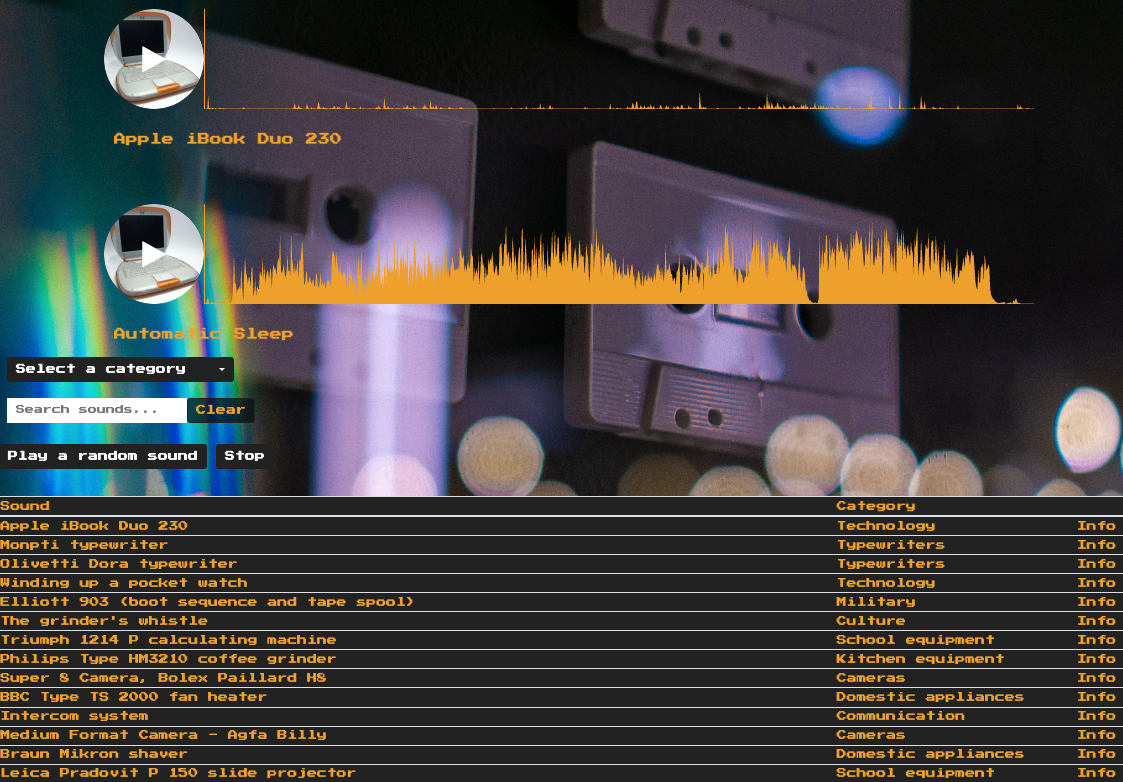Select Winding up a pocket watch

click(124, 583)
